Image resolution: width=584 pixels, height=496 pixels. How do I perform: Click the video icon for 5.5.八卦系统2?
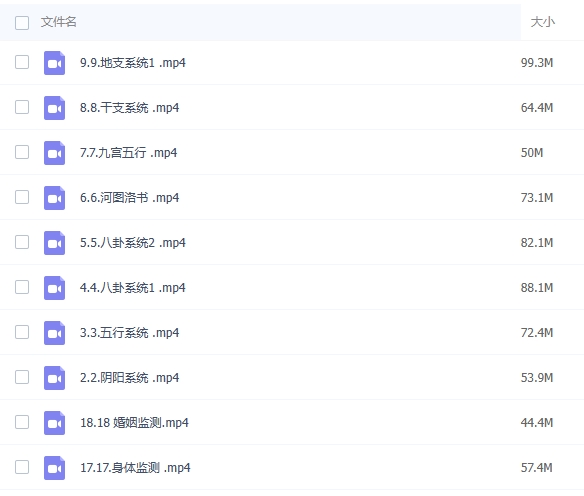tap(54, 243)
